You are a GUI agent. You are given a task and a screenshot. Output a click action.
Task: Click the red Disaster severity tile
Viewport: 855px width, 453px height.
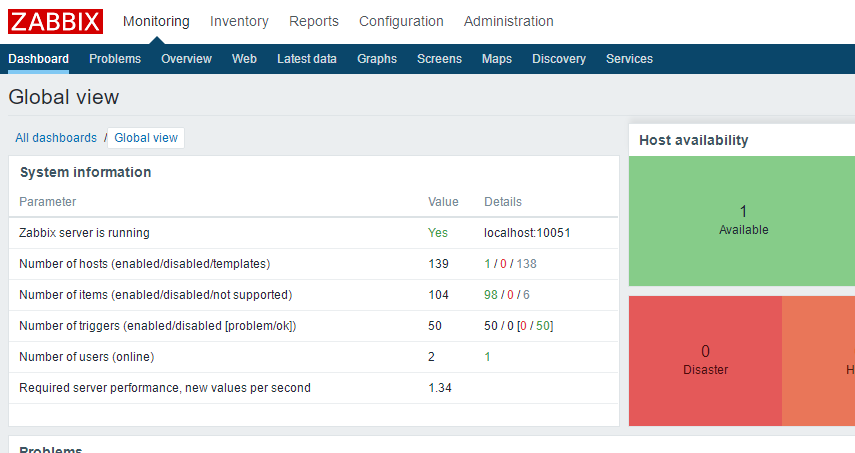click(705, 361)
